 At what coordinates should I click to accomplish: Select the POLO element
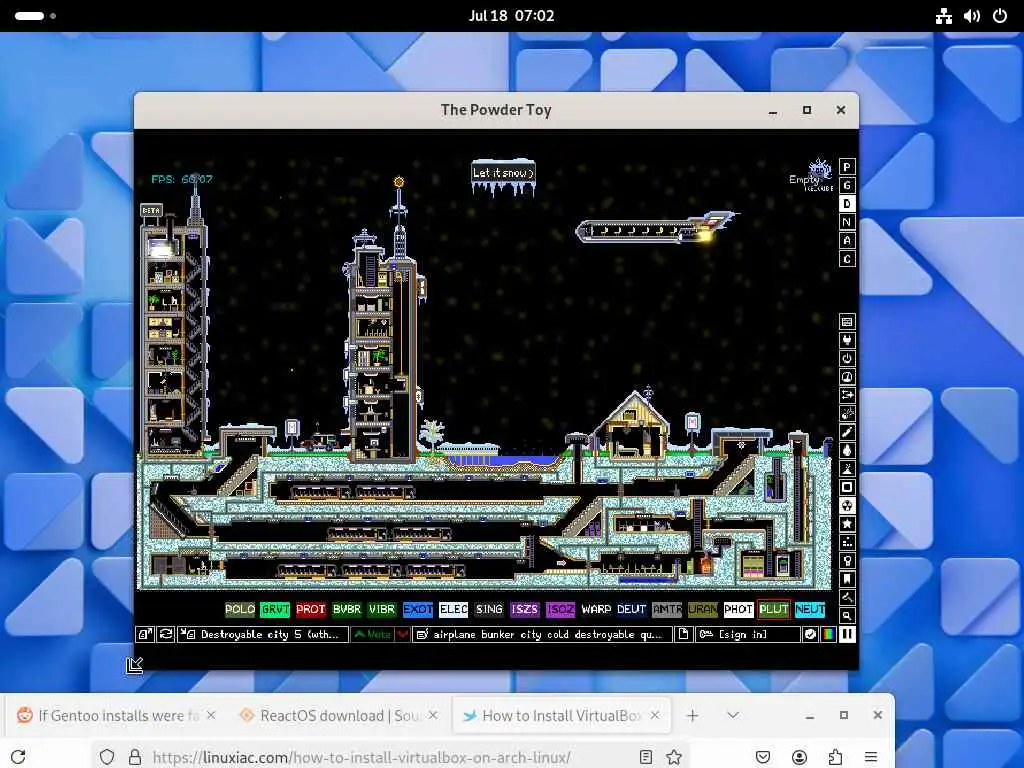(240, 609)
